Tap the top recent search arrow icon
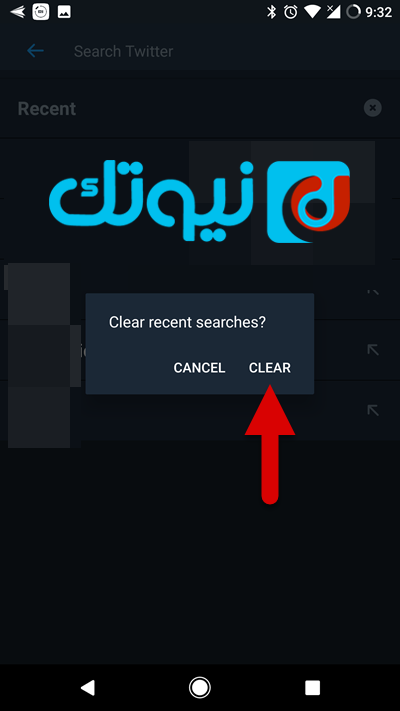This screenshot has height=711, width=400. tap(373, 290)
